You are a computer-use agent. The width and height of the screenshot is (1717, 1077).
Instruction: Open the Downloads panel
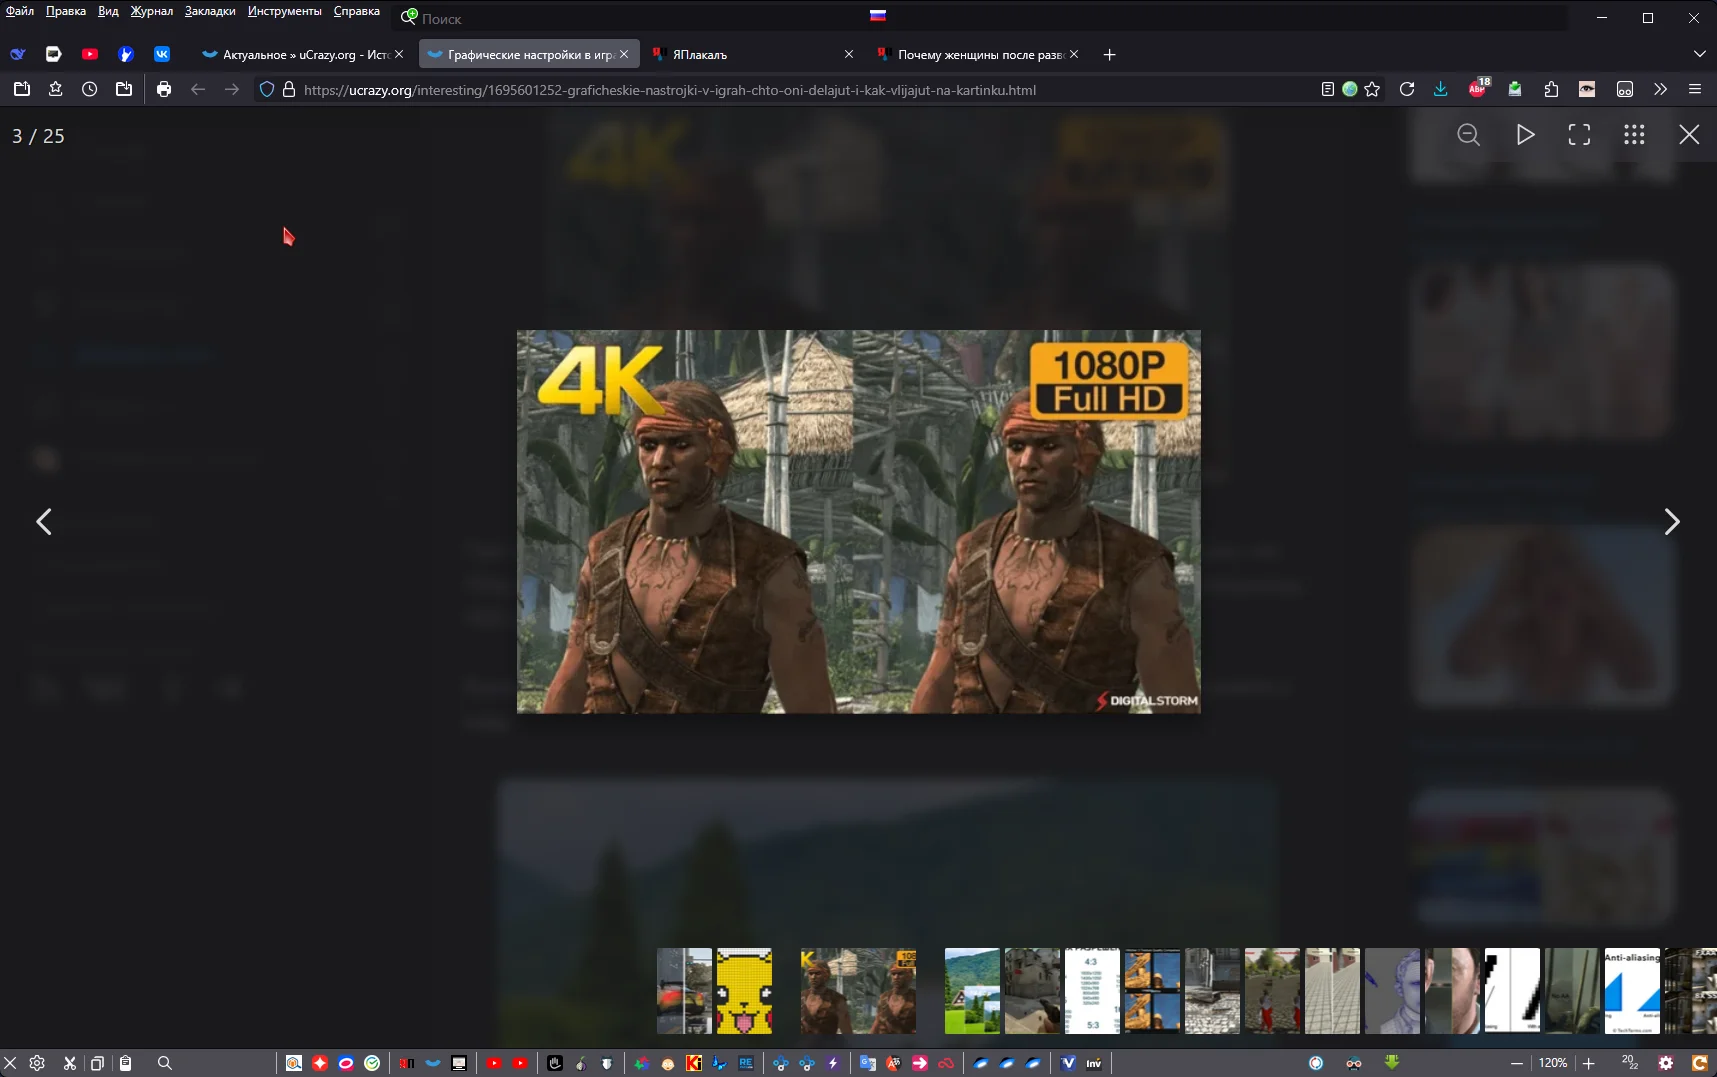[1440, 89]
